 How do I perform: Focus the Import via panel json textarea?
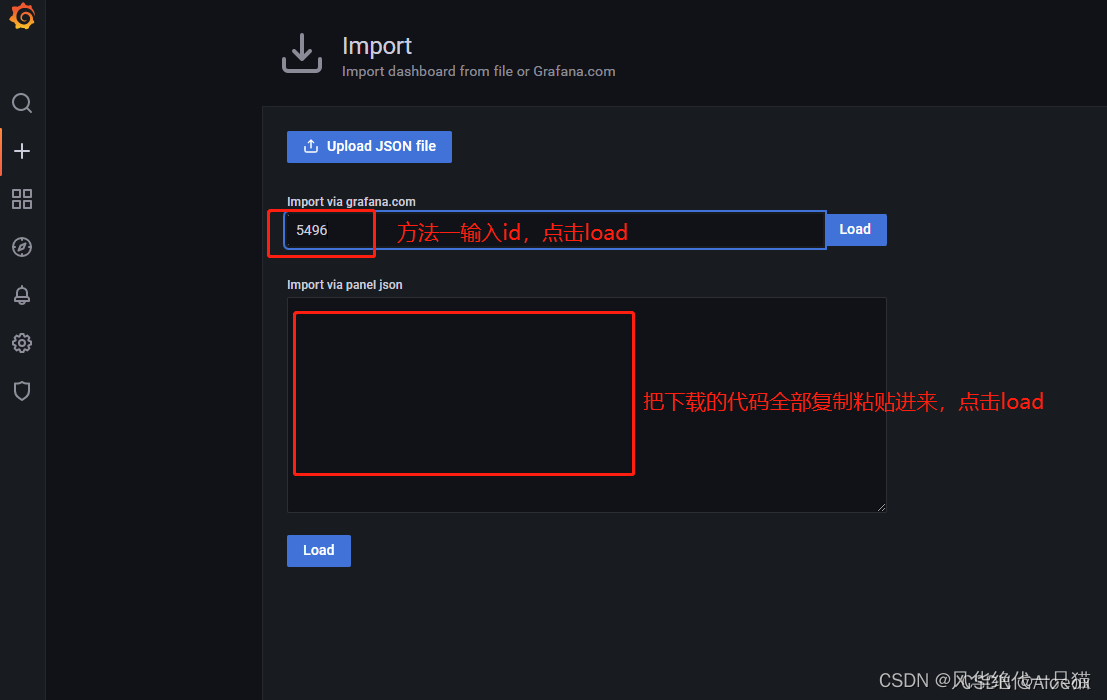587,405
